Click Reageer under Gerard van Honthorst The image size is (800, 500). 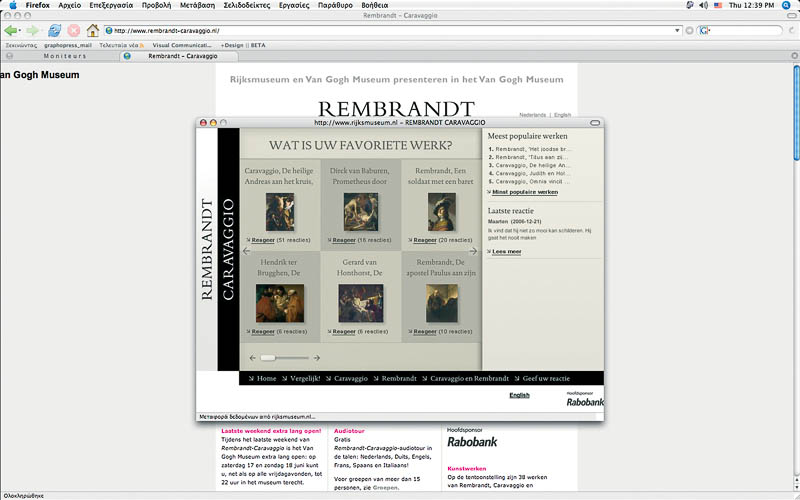tap(344, 332)
